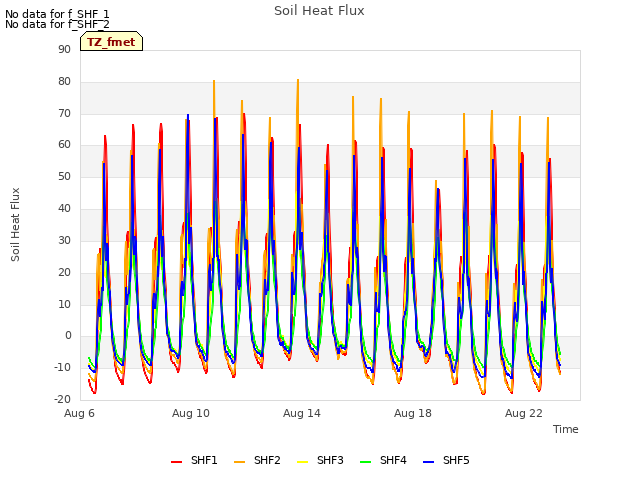Click the Aug 18 x-axis tick label

pos(413,413)
